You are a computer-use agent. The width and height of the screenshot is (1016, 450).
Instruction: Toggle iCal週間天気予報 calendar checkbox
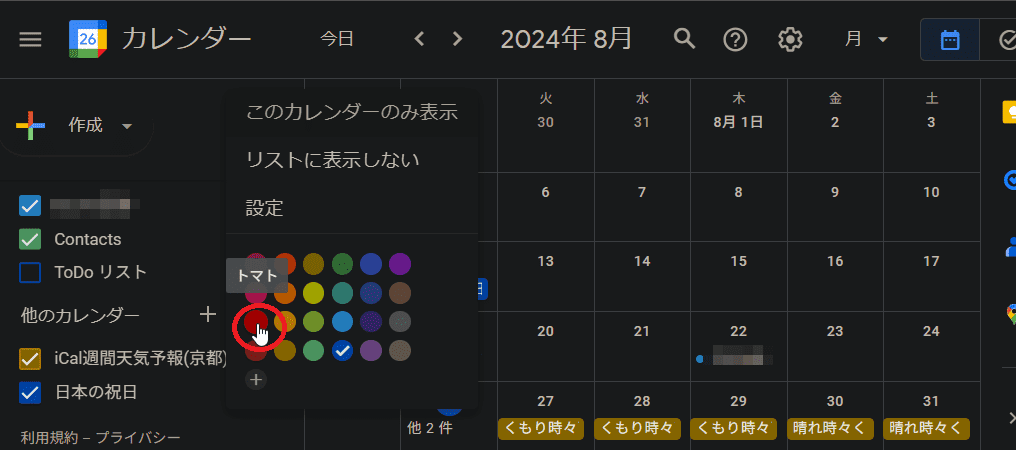(30, 359)
